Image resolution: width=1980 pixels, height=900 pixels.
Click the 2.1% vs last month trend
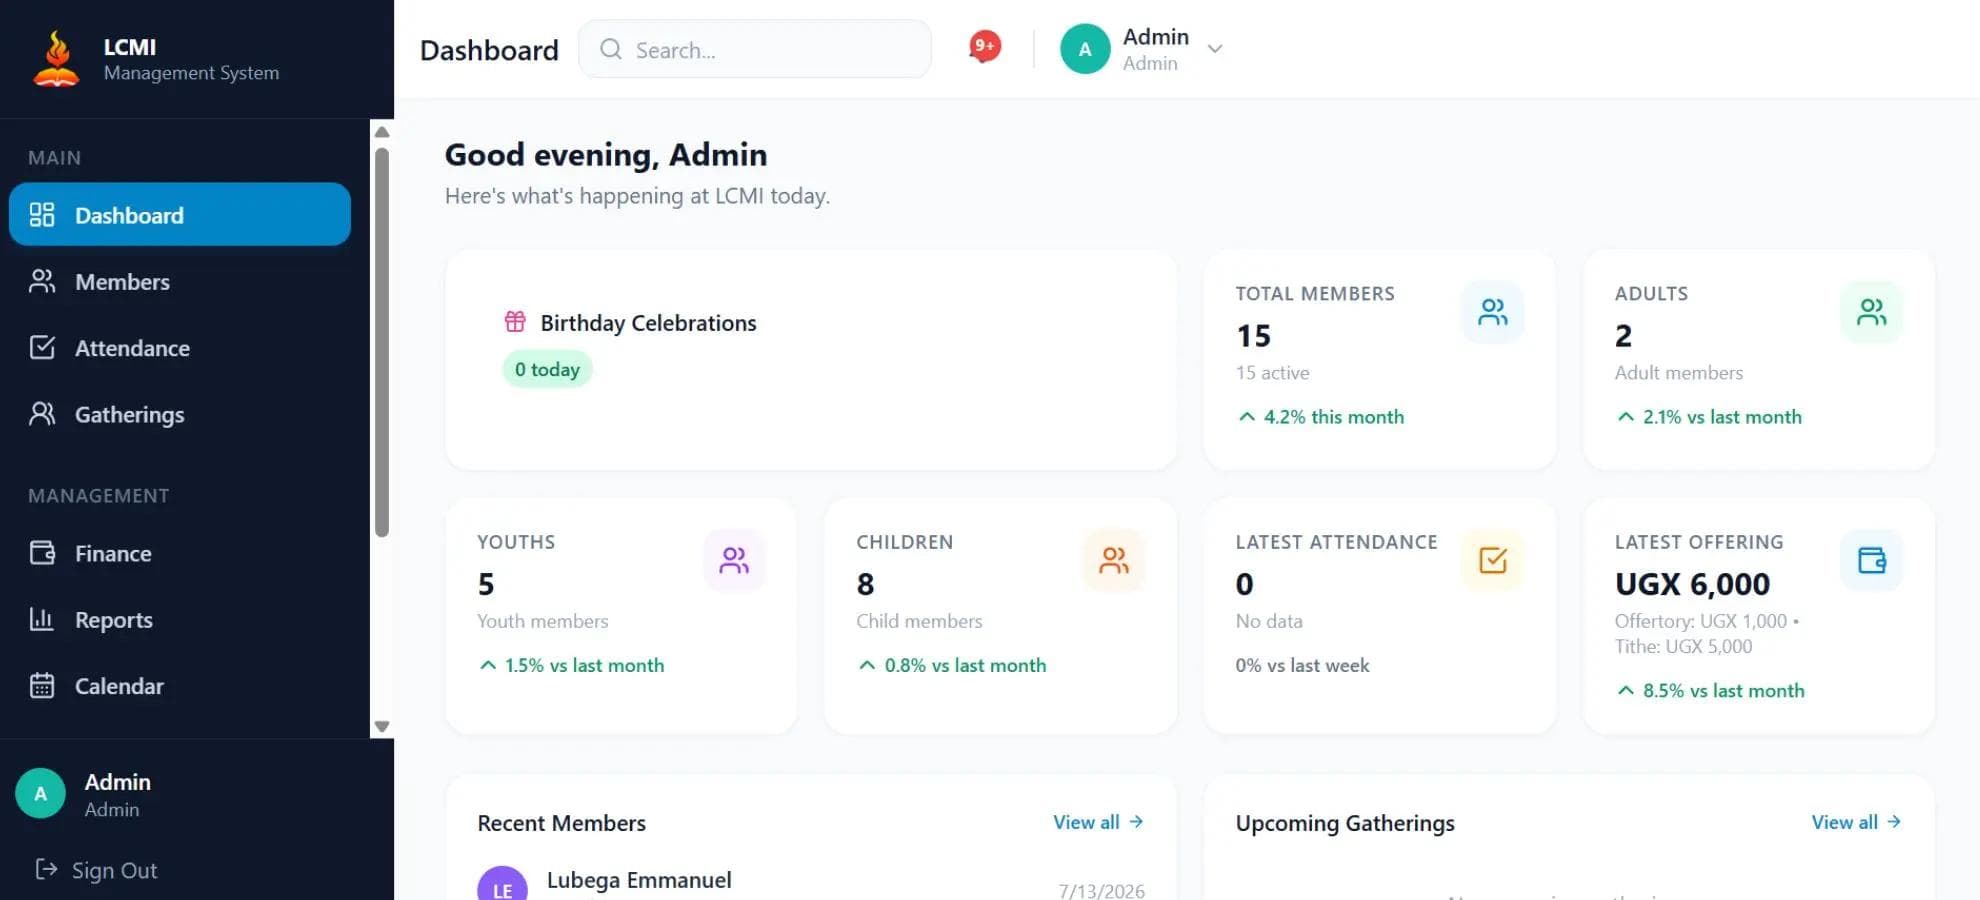pos(1710,416)
